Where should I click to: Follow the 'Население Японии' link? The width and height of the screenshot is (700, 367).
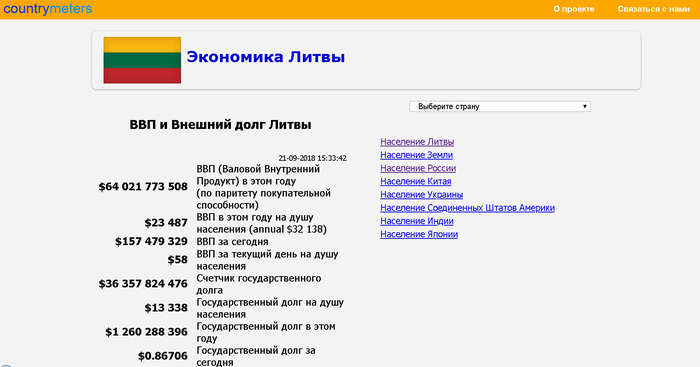pyautogui.click(x=419, y=234)
